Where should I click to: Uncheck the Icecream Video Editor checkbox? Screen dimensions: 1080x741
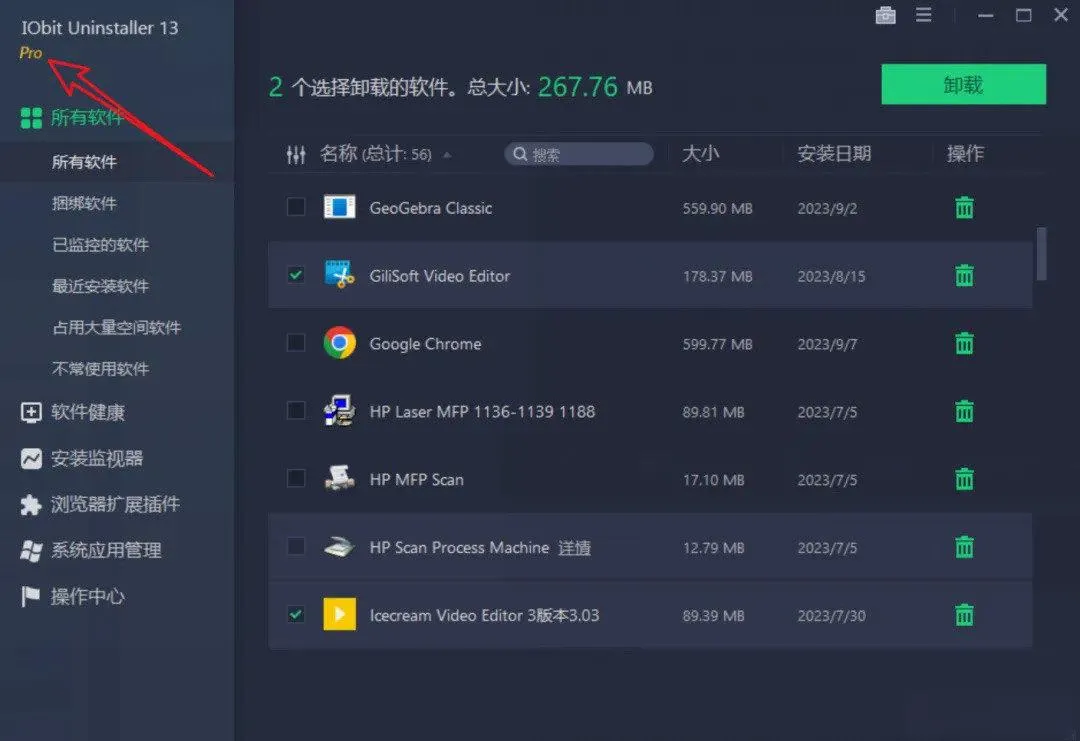(295, 615)
